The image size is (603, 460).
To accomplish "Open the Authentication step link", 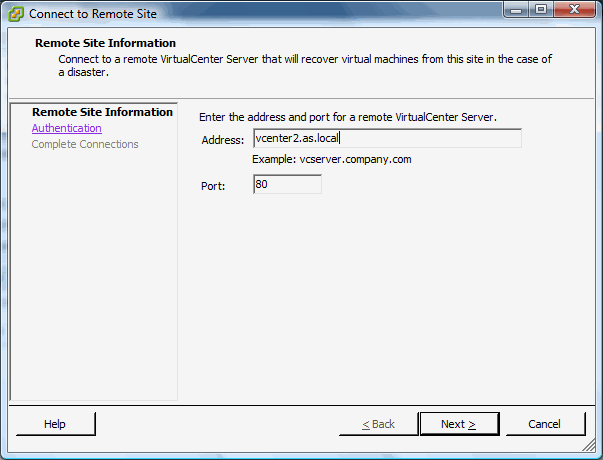I will click(x=66, y=128).
